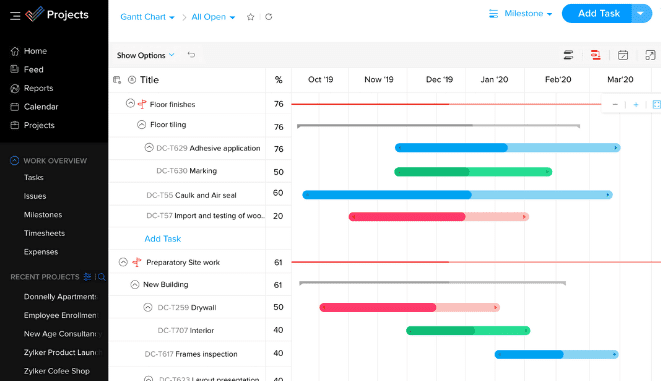Open the calendar date toolbar icon
Screen dimensions: 661x381
(x=623, y=55)
